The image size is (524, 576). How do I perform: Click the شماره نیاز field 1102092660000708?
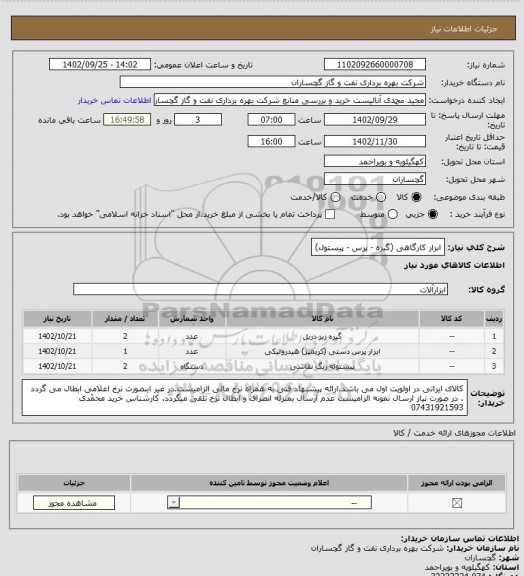pyautogui.click(x=375, y=64)
